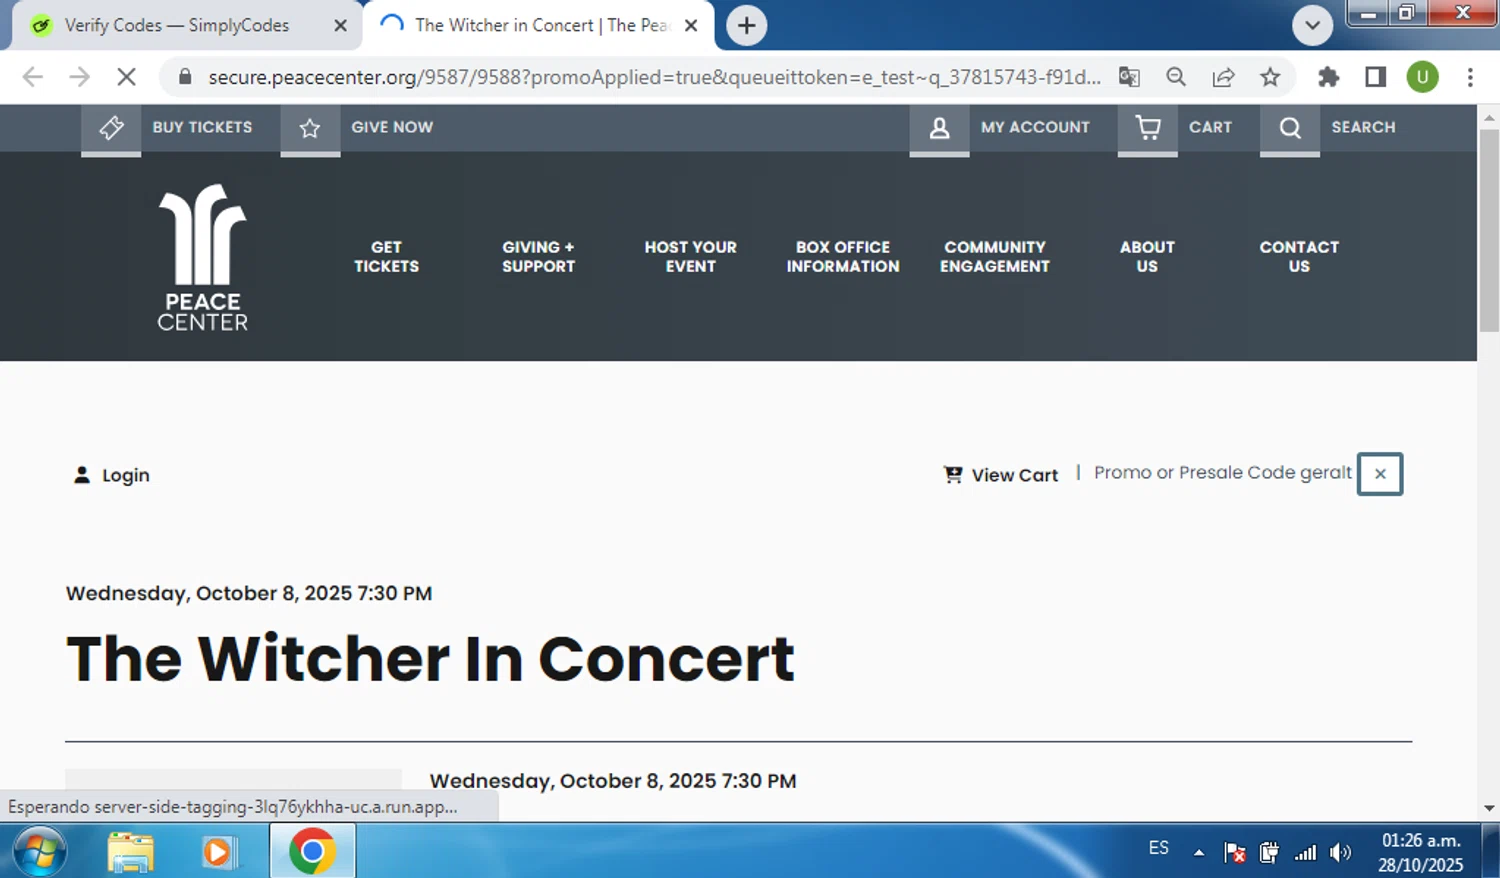1500x878 pixels.
Task: Click the page scrollbar up arrow
Action: tap(1489, 117)
